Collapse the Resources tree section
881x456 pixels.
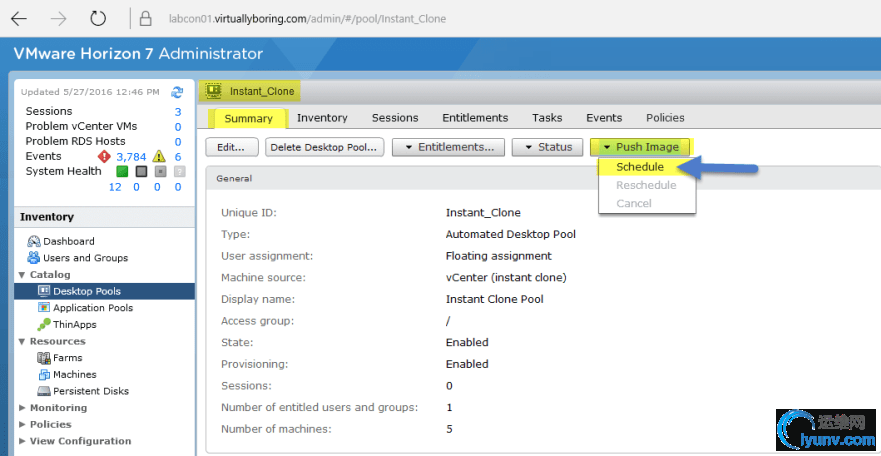tap(22, 341)
